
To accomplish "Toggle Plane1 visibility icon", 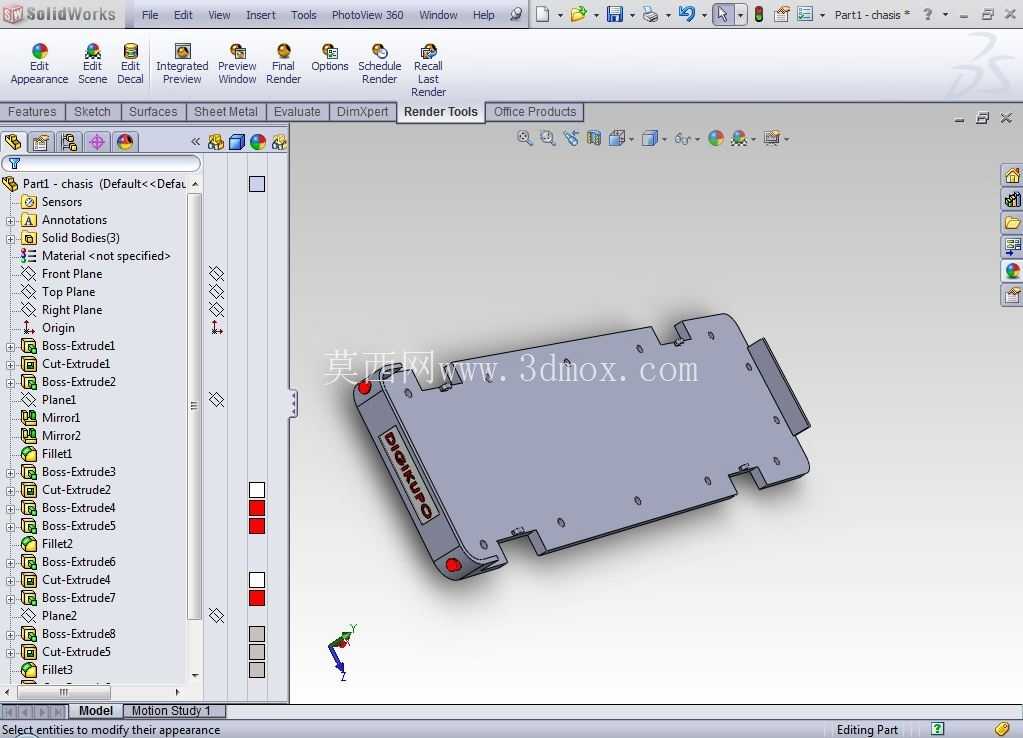I will pos(217,399).
